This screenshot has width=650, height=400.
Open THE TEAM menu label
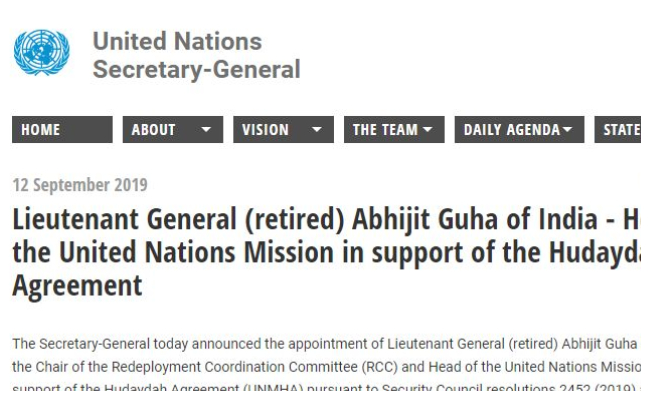click(385, 130)
